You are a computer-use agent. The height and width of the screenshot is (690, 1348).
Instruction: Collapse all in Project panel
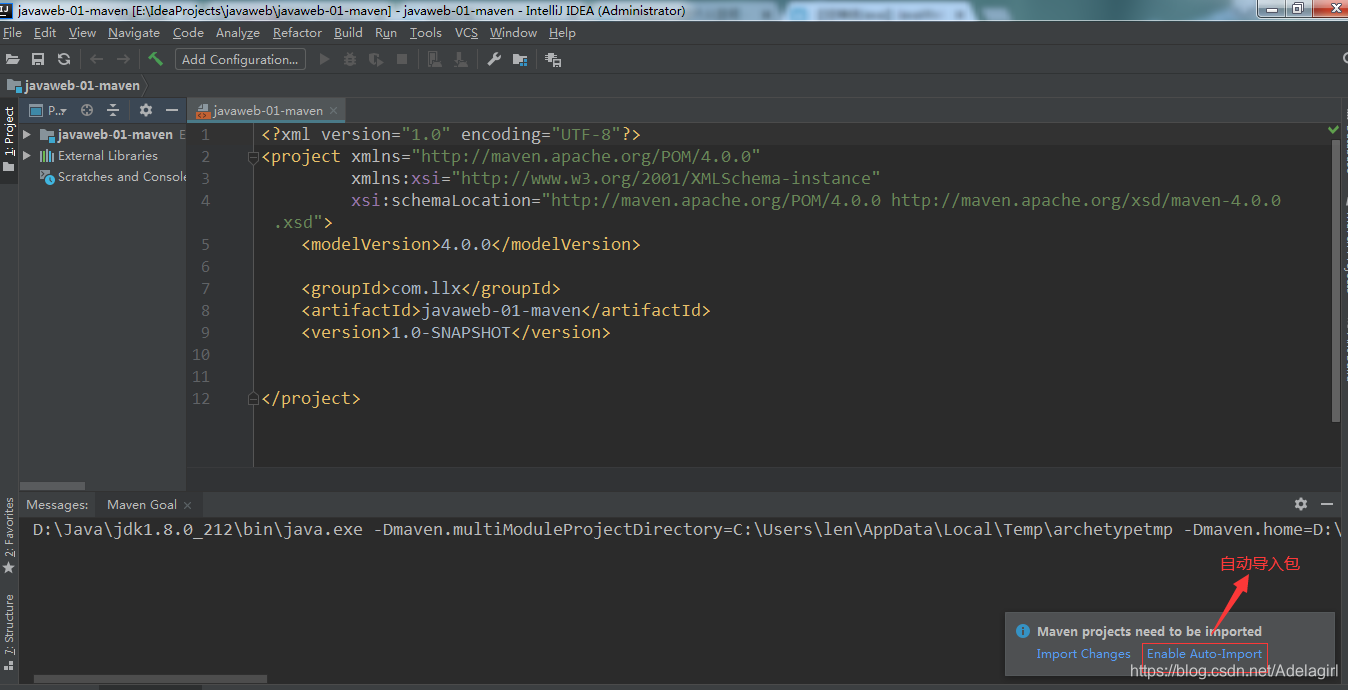(x=113, y=110)
